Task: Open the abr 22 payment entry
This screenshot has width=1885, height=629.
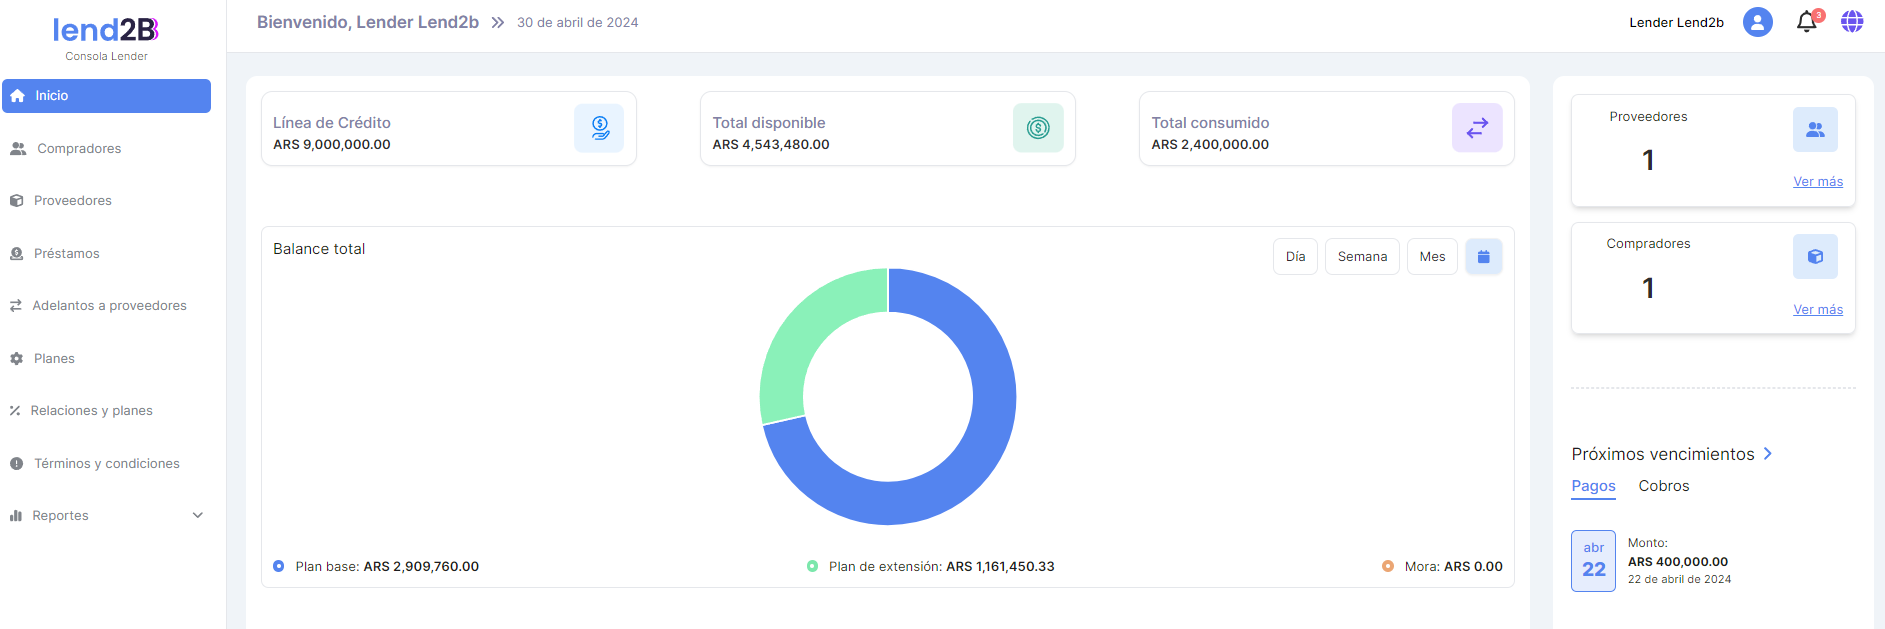Action: tap(1593, 561)
